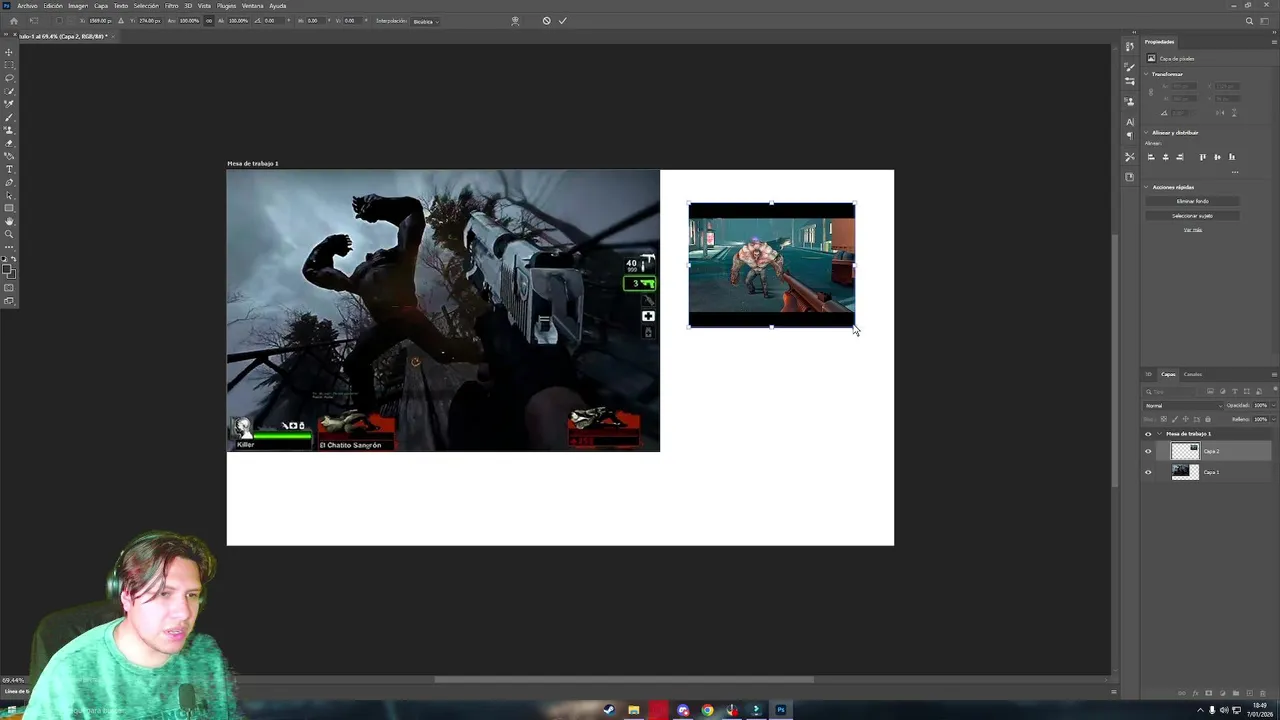
Task: Open the Archivo menu
Action: (x=27, y=6)
